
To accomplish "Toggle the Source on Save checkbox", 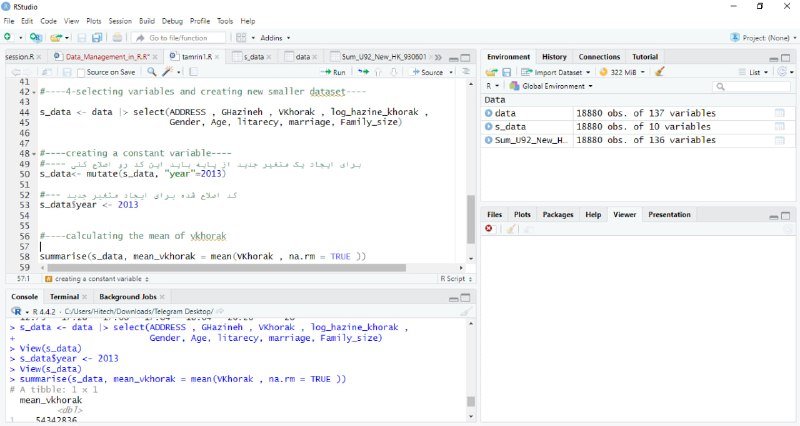I will click(x=81, y=72).
